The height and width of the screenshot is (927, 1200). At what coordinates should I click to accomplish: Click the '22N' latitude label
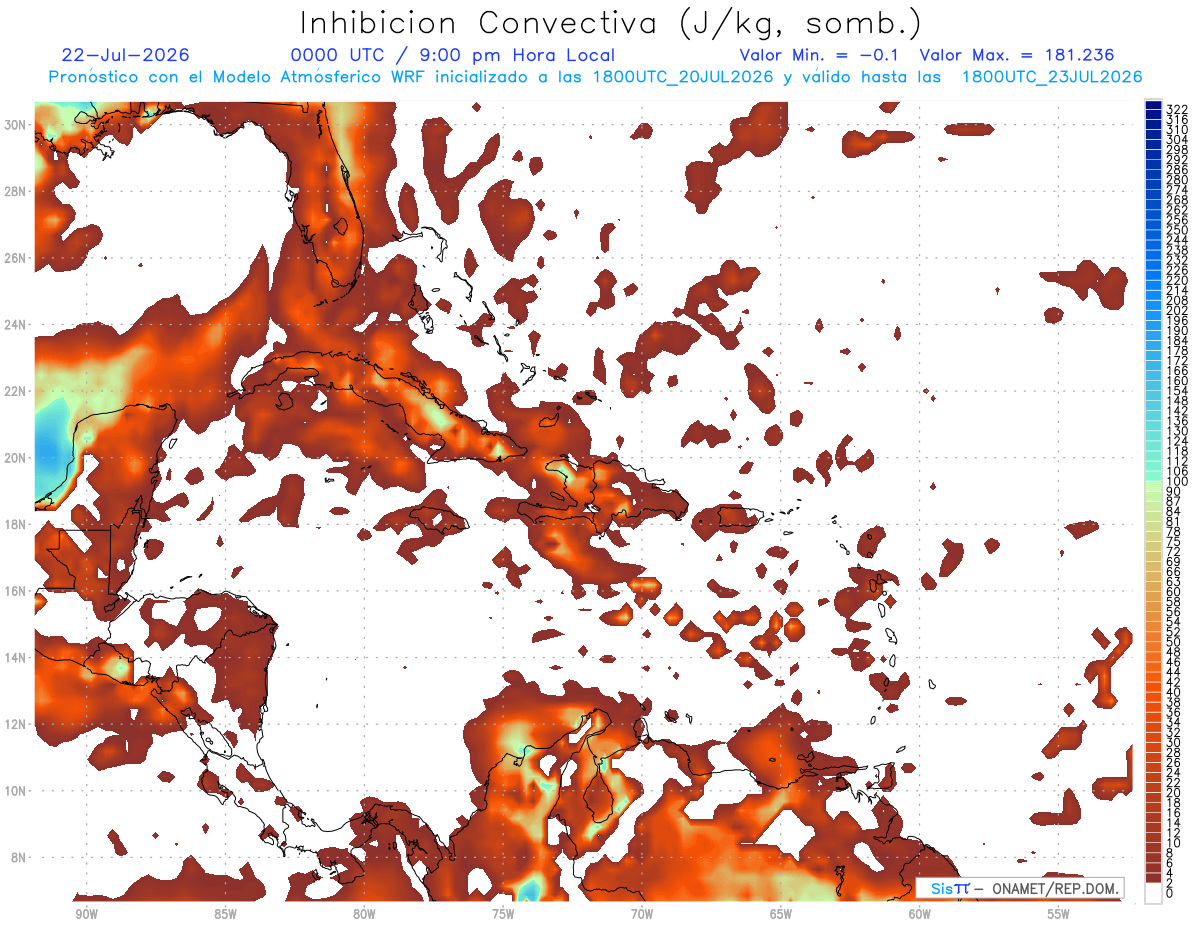[17, 391]
